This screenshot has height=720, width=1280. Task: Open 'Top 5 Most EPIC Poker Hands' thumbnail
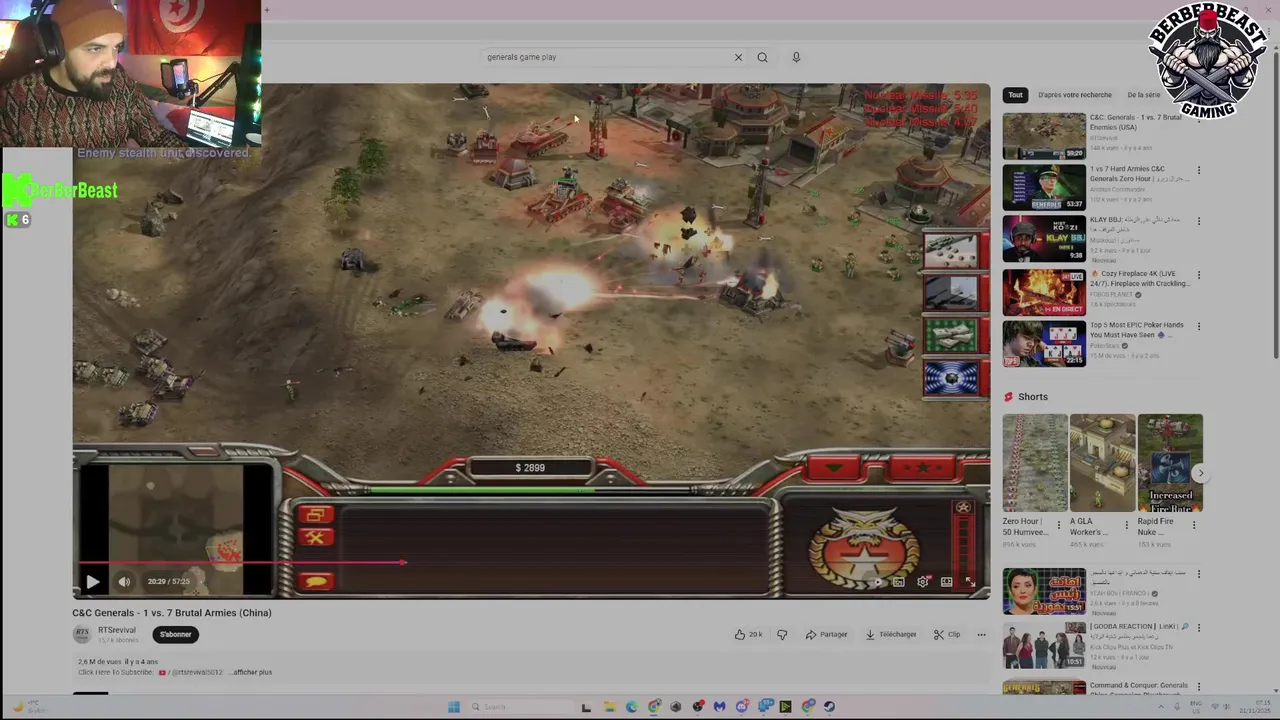pyautogui.click(x=1044, y=343)
